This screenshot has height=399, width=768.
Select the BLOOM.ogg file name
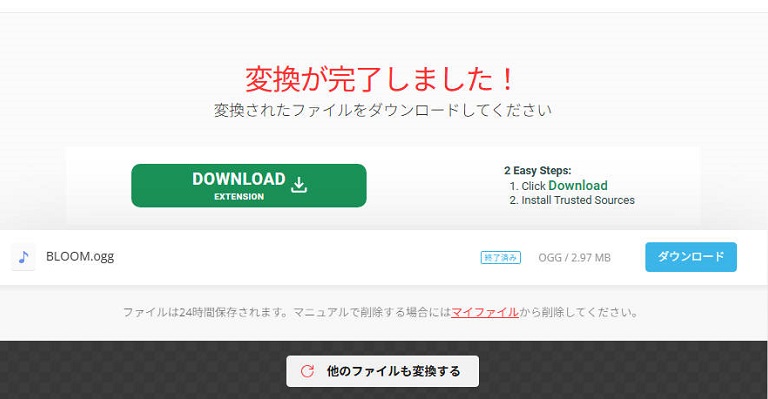point(80,257)
